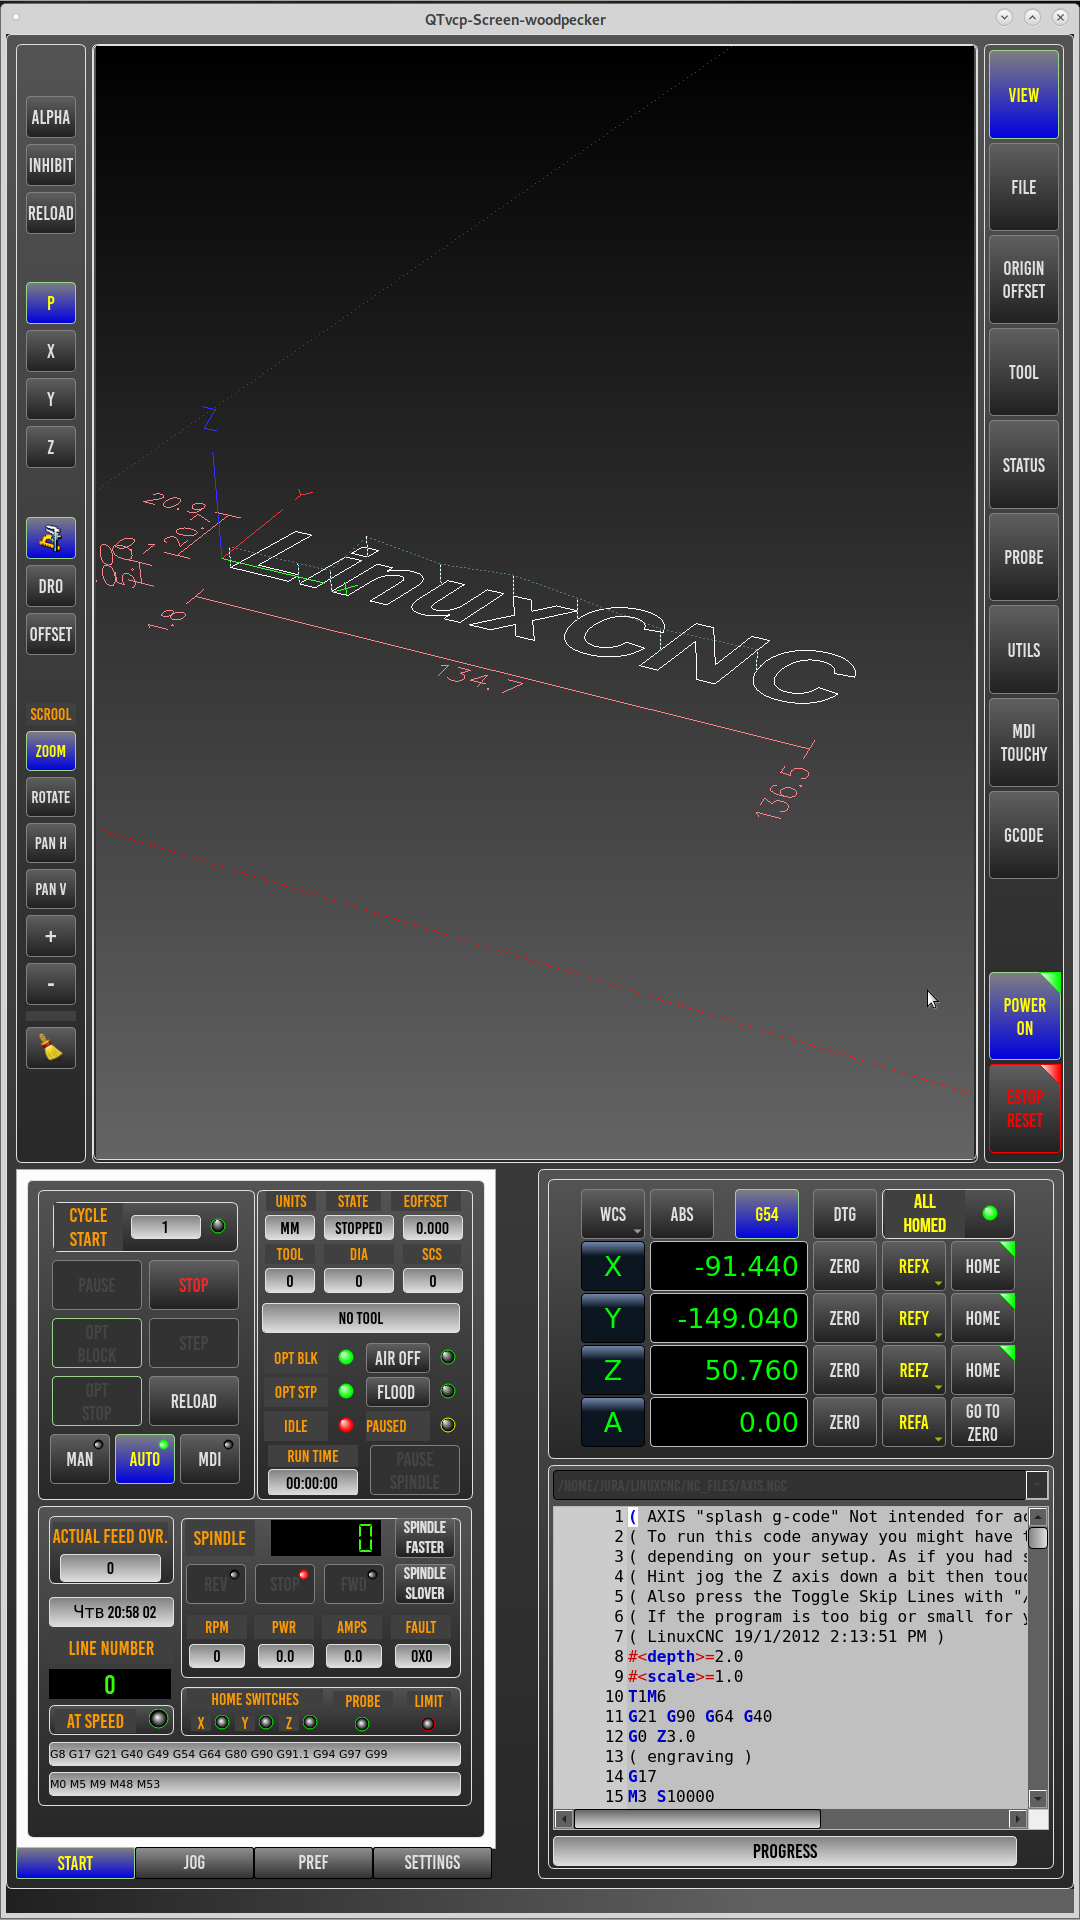Image resolution: width=1080 pixels, height=1920 pixels.
Task: Click SPINDLE SLOVER button
Action: 425,1583
